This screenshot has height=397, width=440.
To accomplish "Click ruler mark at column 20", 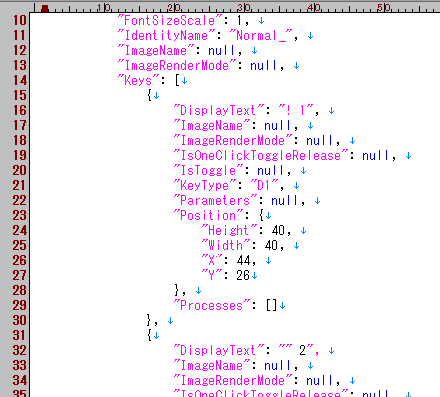I will coord(174,8).
